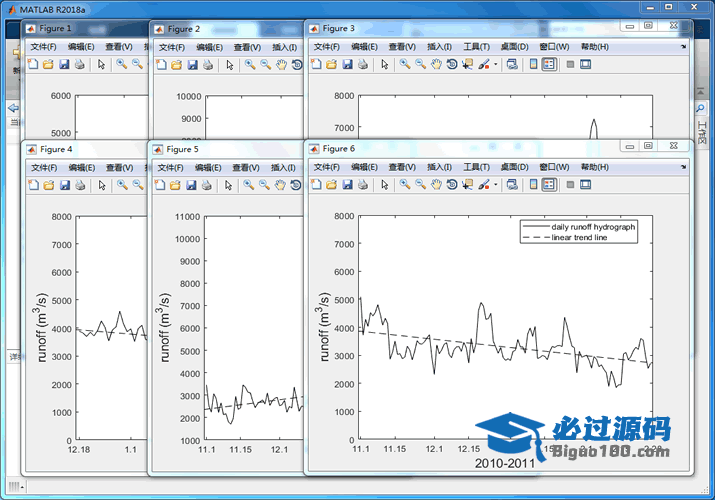Pan hand icon in Figure 2 toolbar

[x=281, y=65]
